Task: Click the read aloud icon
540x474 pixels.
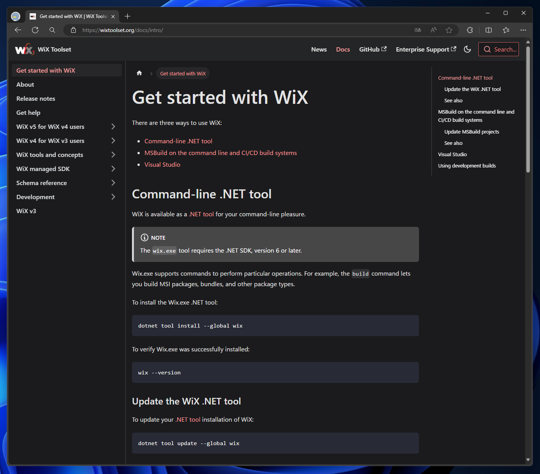Action: (433, 30)
